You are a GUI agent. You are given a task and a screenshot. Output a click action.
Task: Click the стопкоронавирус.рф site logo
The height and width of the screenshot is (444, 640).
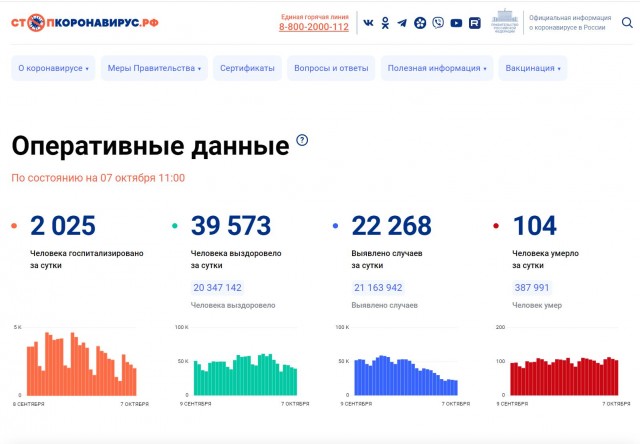click(x=84, y=22)
